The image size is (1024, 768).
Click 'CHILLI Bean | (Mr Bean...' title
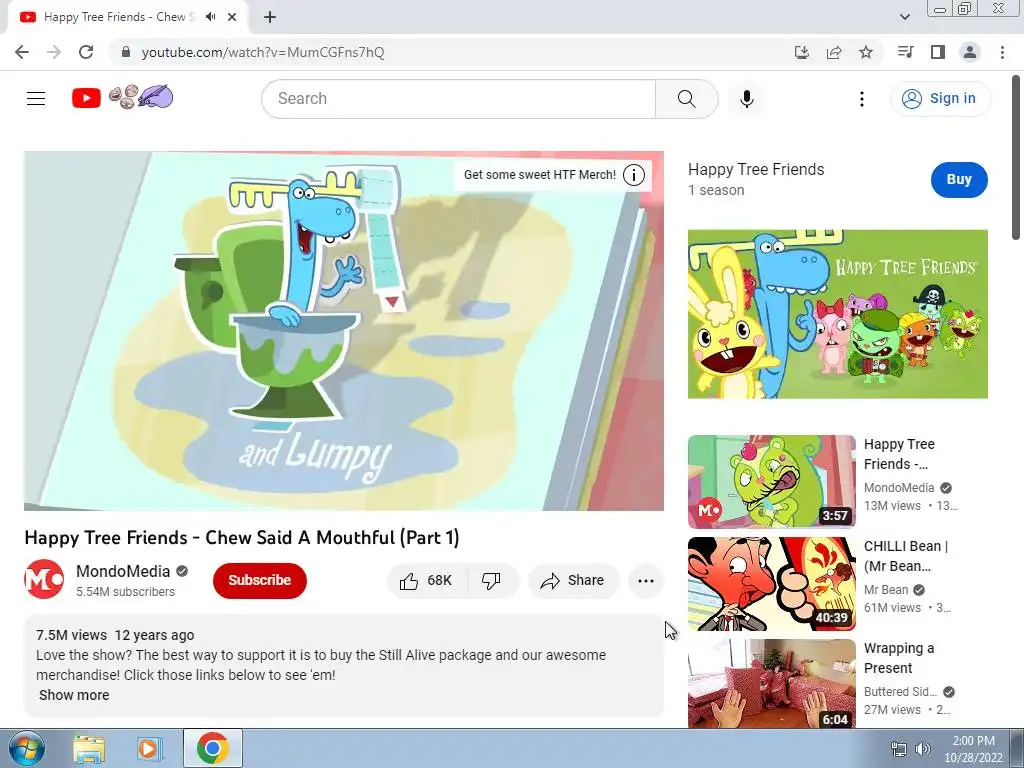pos(906,556)
